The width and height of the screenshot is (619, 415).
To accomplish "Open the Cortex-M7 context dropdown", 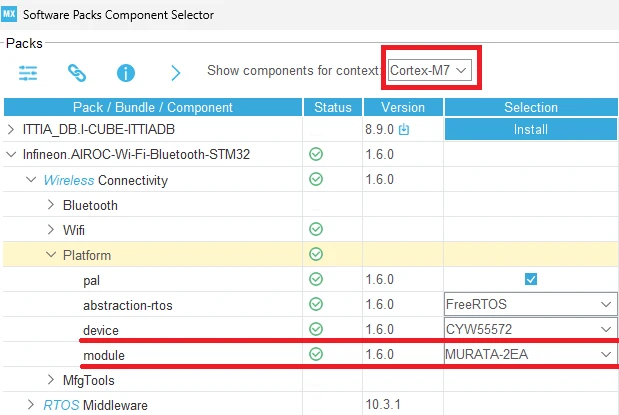I will (429, 71).
